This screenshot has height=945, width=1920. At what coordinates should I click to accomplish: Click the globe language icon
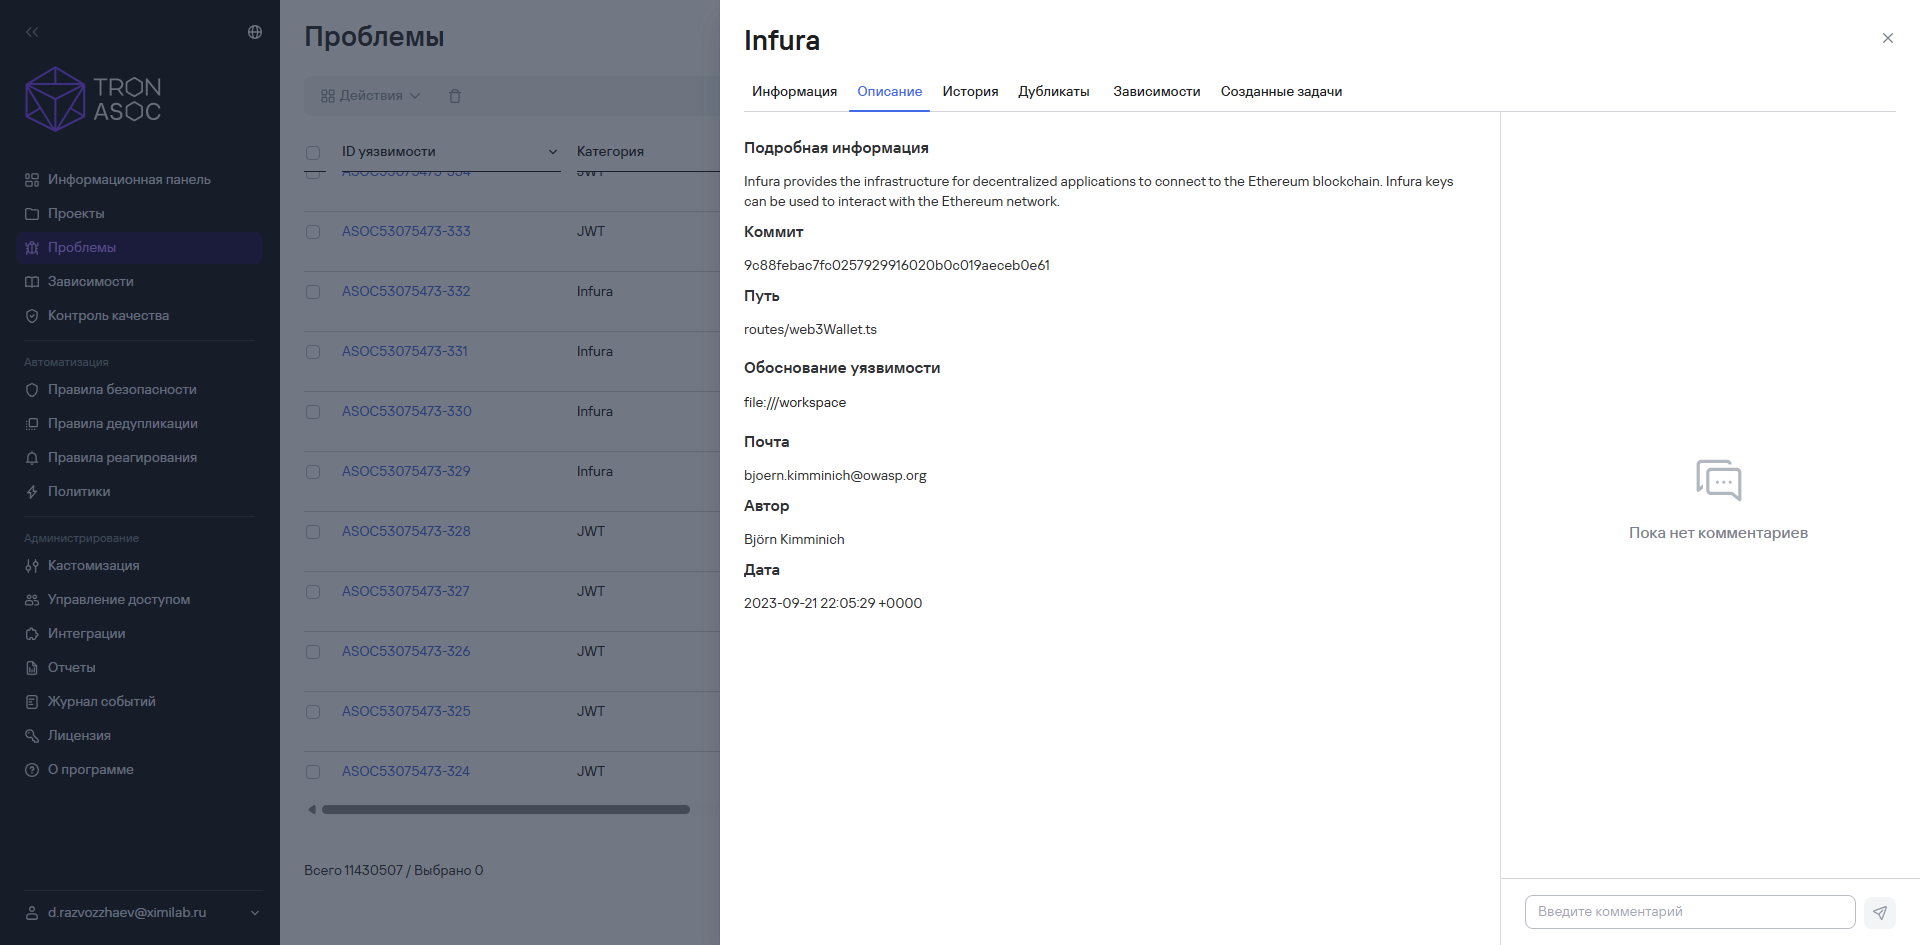point(255,32)
